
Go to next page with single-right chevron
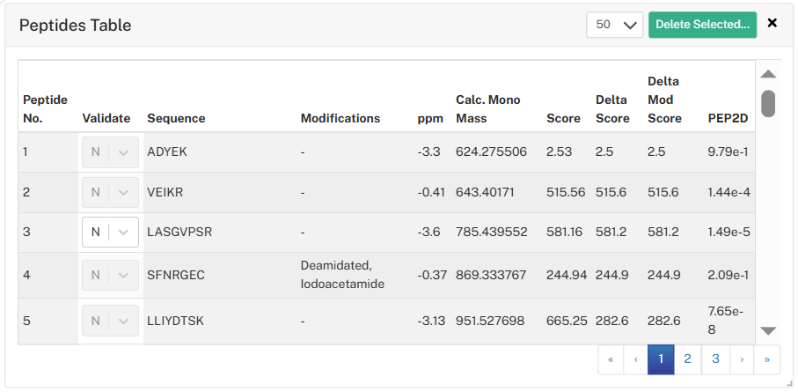[x=742, y=359]
